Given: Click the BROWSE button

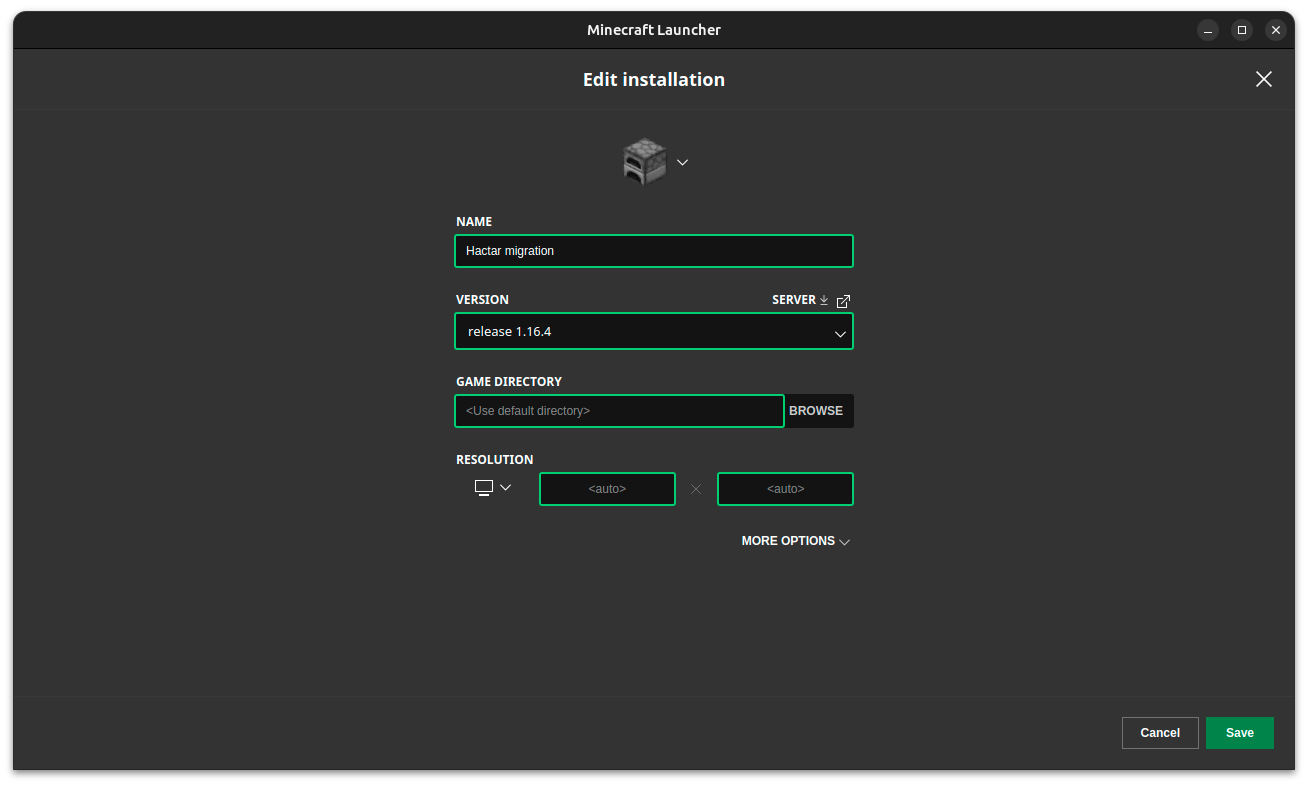Looking at the screenshot, I should click(817, 411).
